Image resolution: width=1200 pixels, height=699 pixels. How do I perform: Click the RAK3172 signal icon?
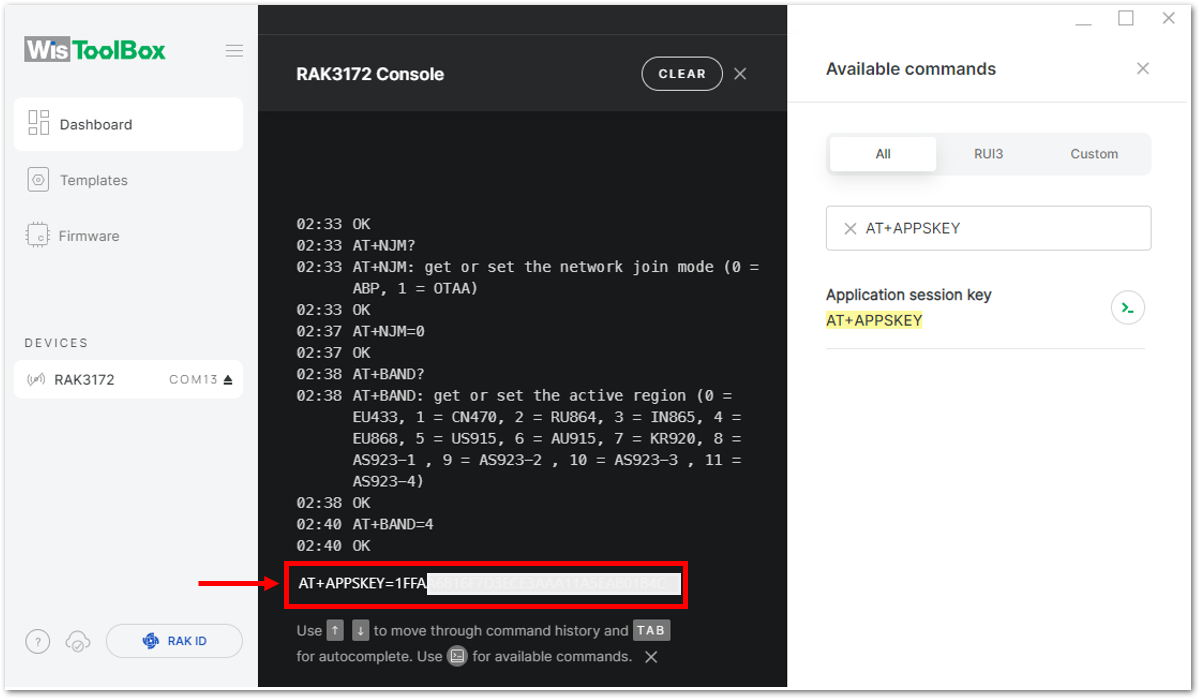tap(37, 380)
